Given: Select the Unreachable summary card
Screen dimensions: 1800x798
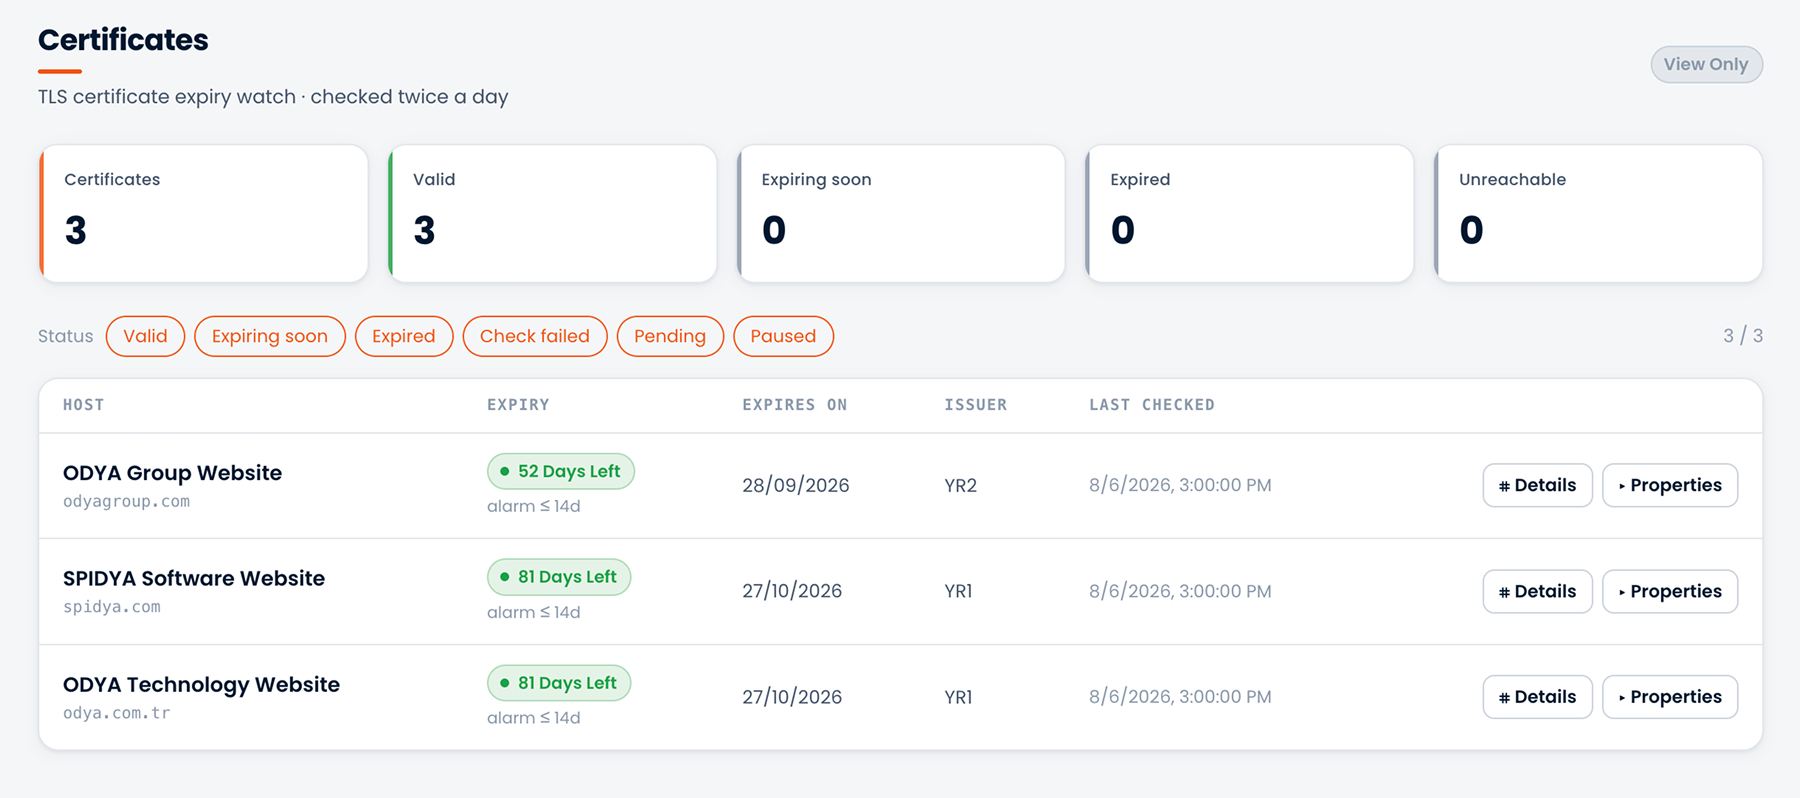Looking at the screenshot, I should (1598, 213).
